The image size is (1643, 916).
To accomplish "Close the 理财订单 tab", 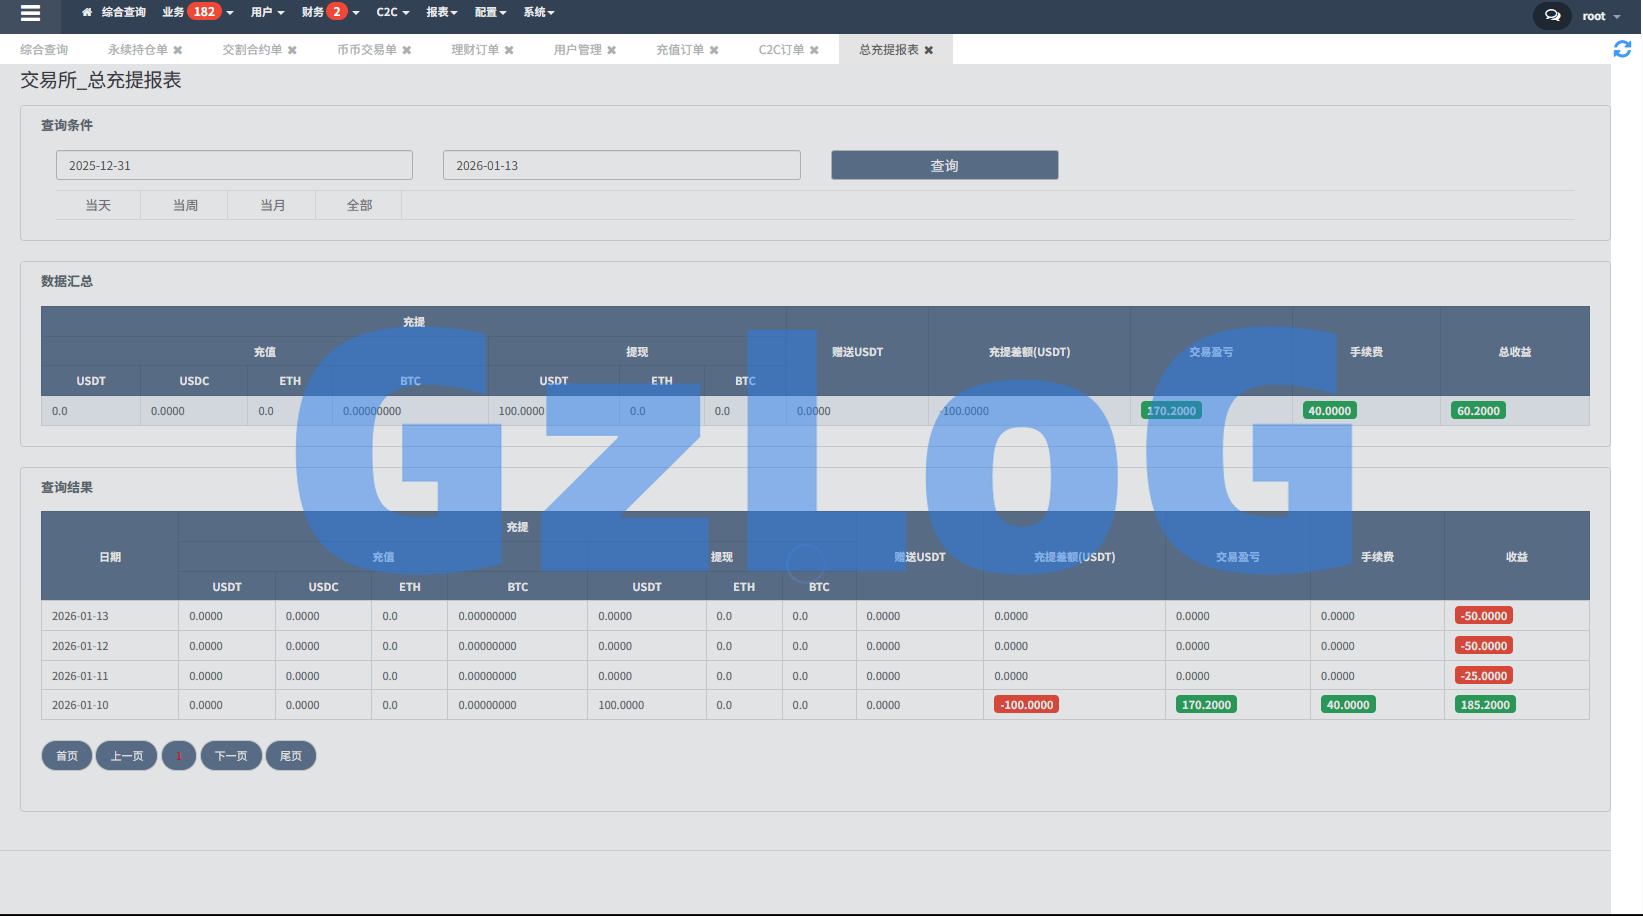I will point(509,50).
